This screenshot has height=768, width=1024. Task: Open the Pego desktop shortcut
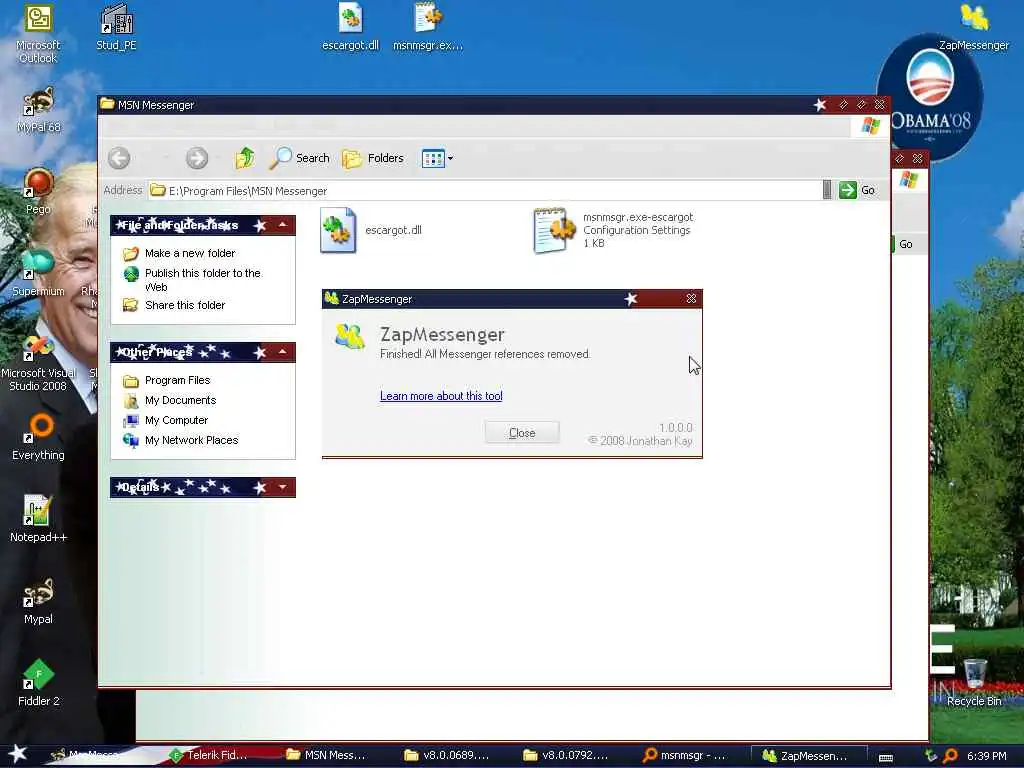(x=39, y=192)
